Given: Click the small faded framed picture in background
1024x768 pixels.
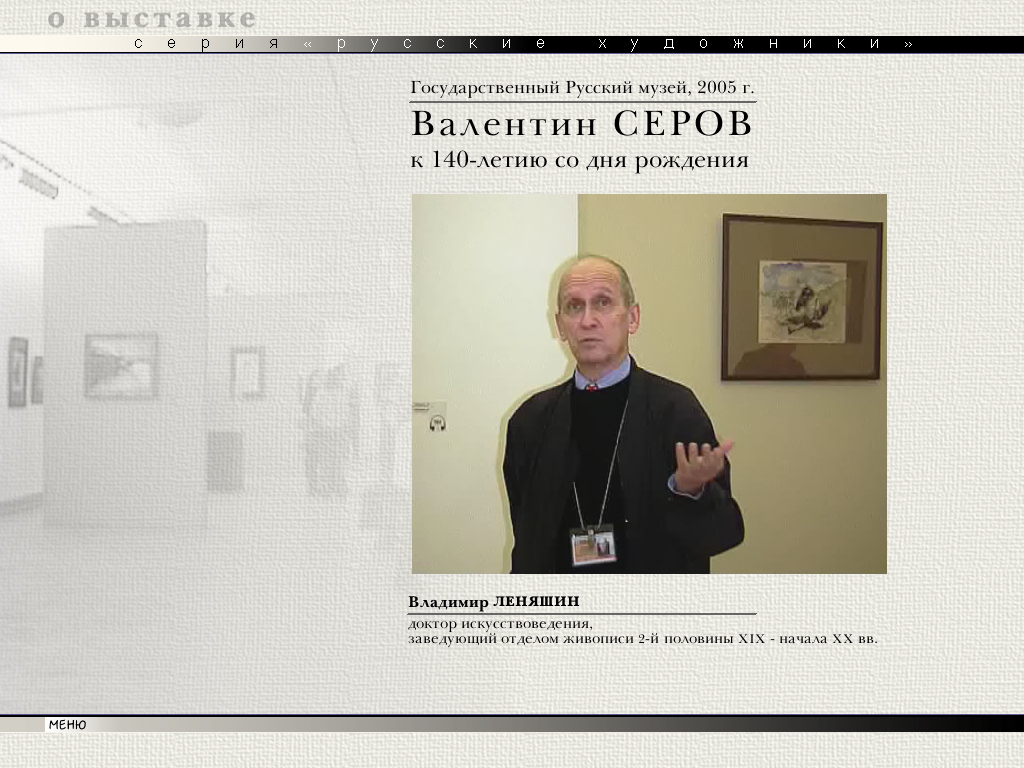Looking at the screenshot, I should [x=246, y=372].
